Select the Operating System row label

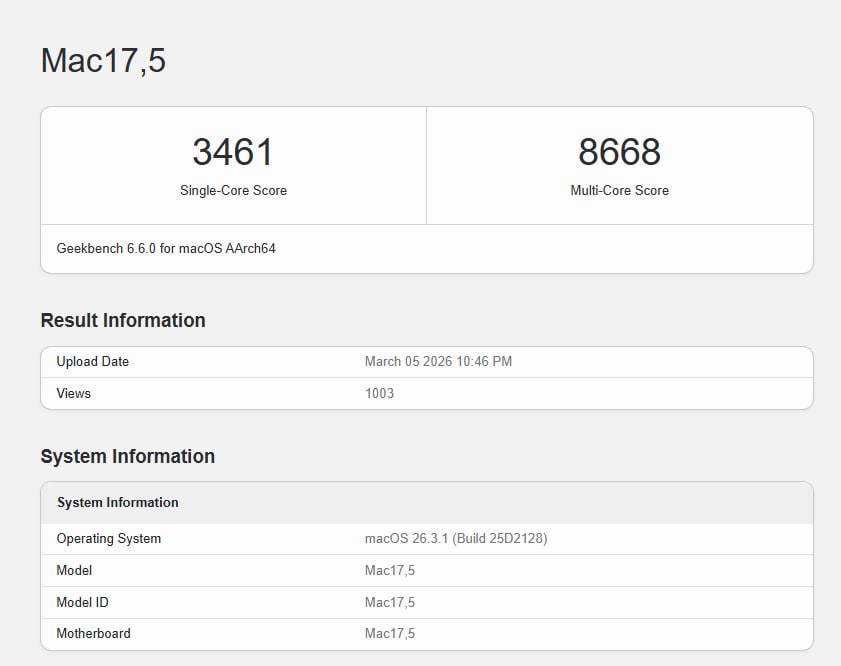pyautogui.click(x=109, y=539)
